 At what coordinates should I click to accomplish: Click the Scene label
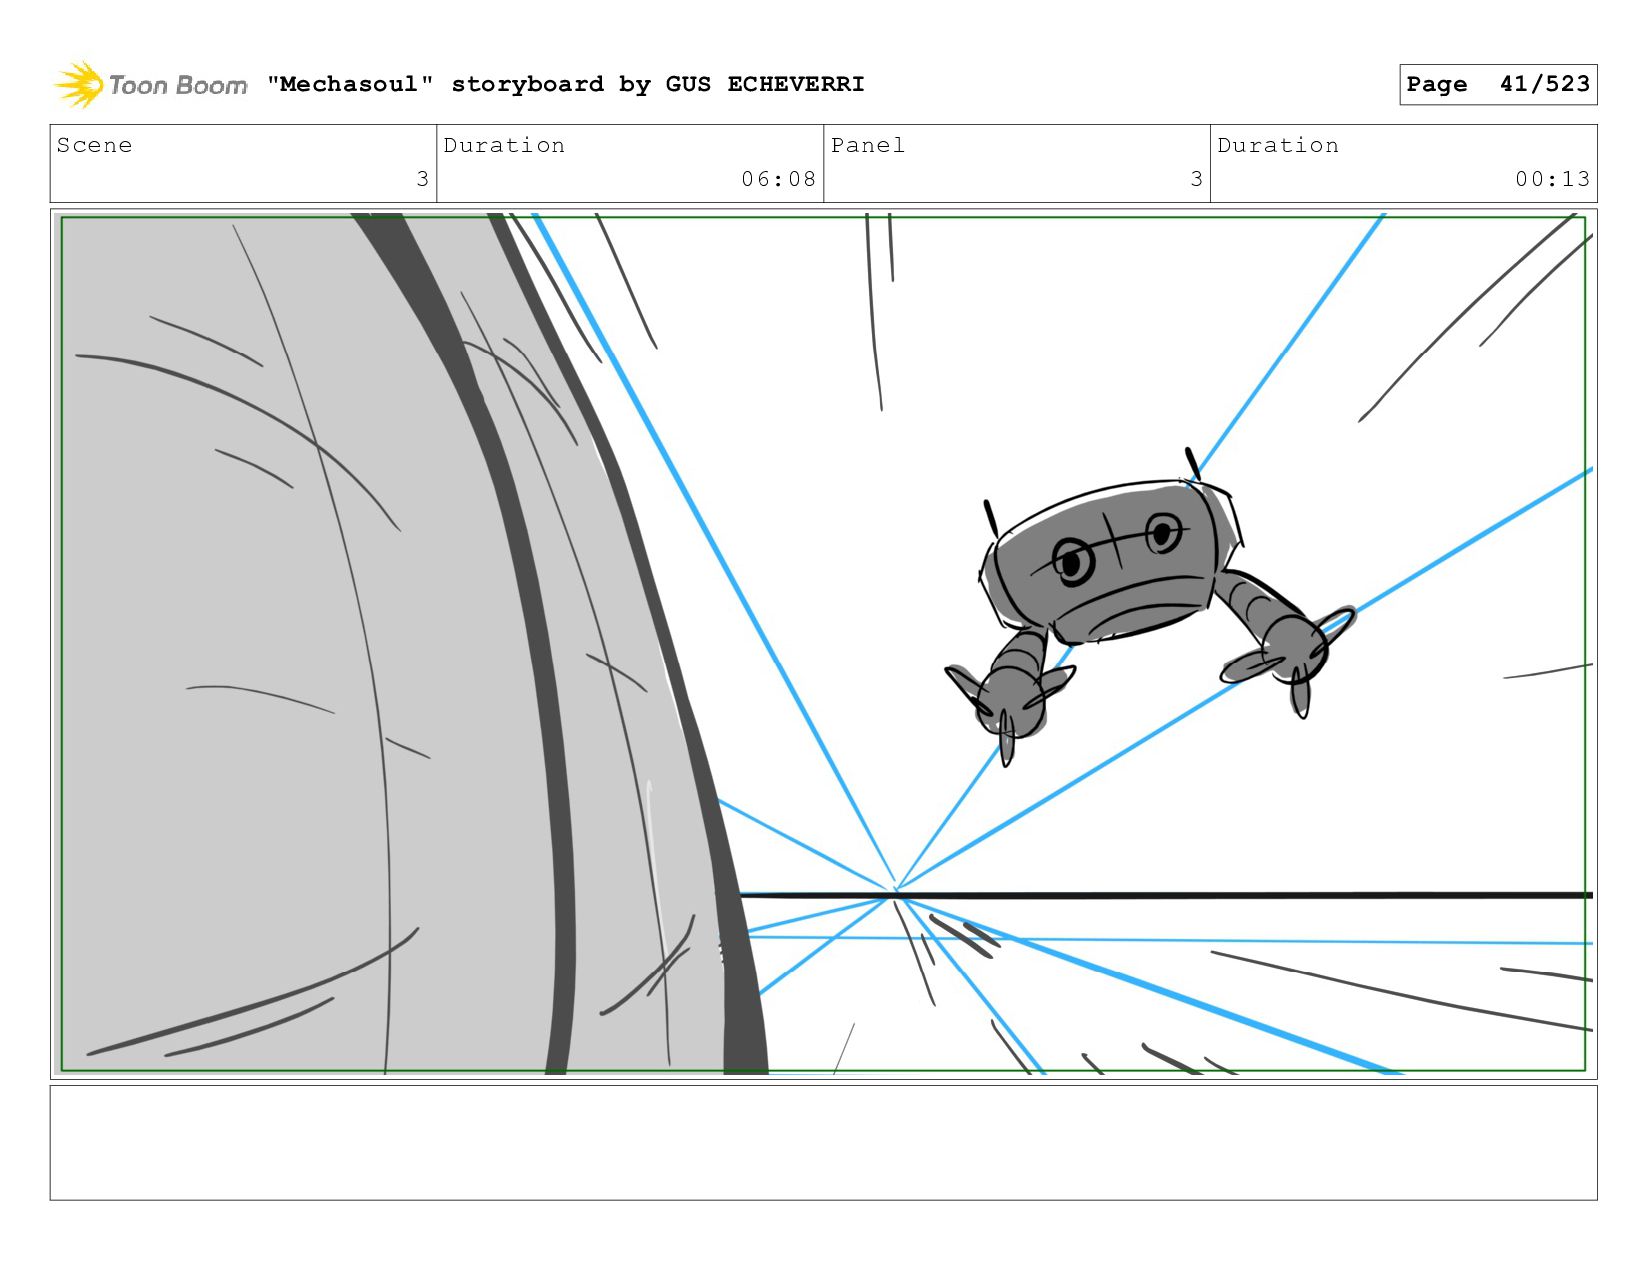tap(94, 145)
